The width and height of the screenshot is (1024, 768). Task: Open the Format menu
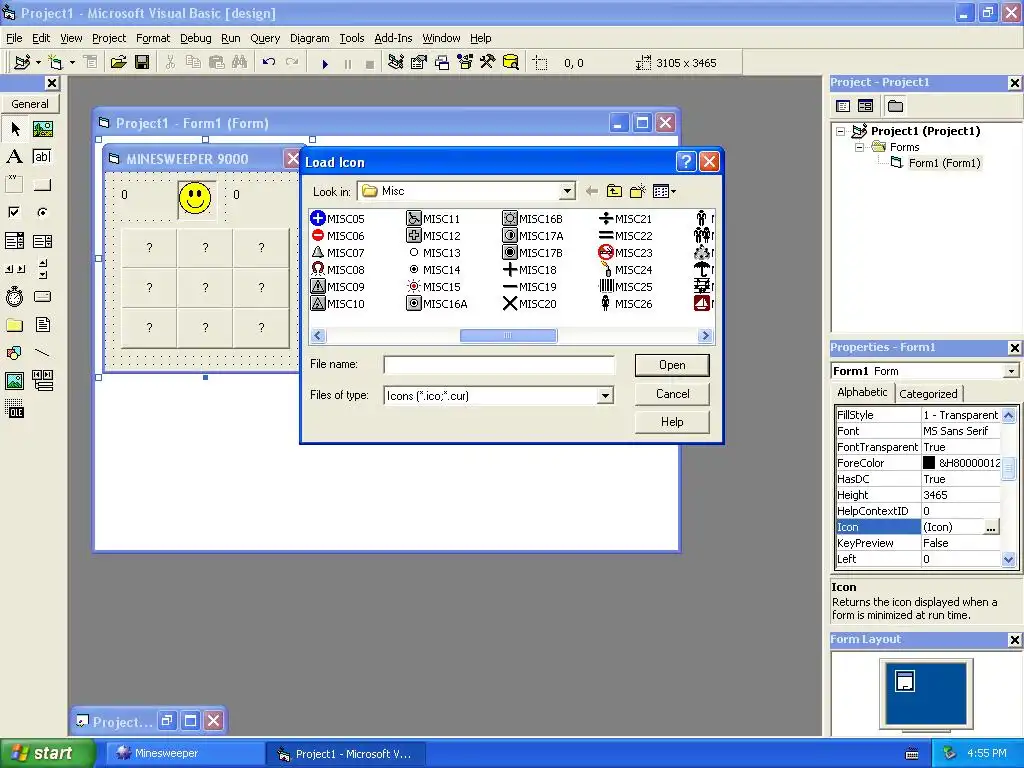pyautogui.click(x=152, y=38)
